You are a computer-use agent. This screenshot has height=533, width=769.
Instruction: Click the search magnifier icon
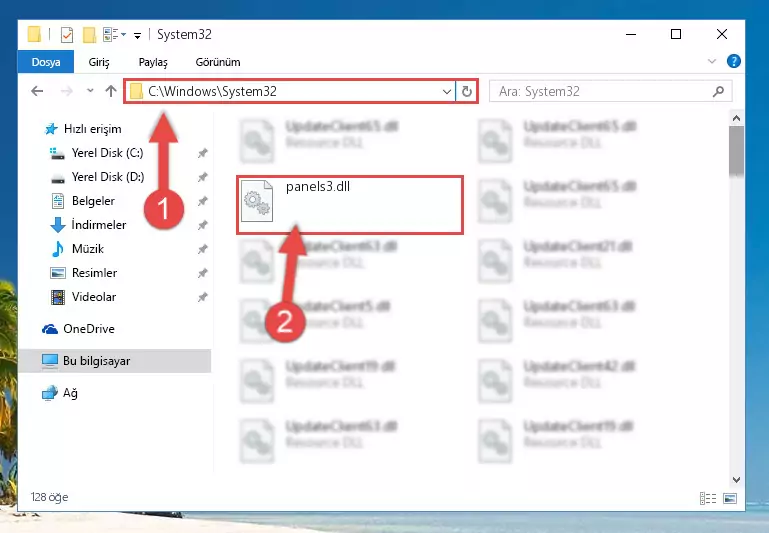718,92
